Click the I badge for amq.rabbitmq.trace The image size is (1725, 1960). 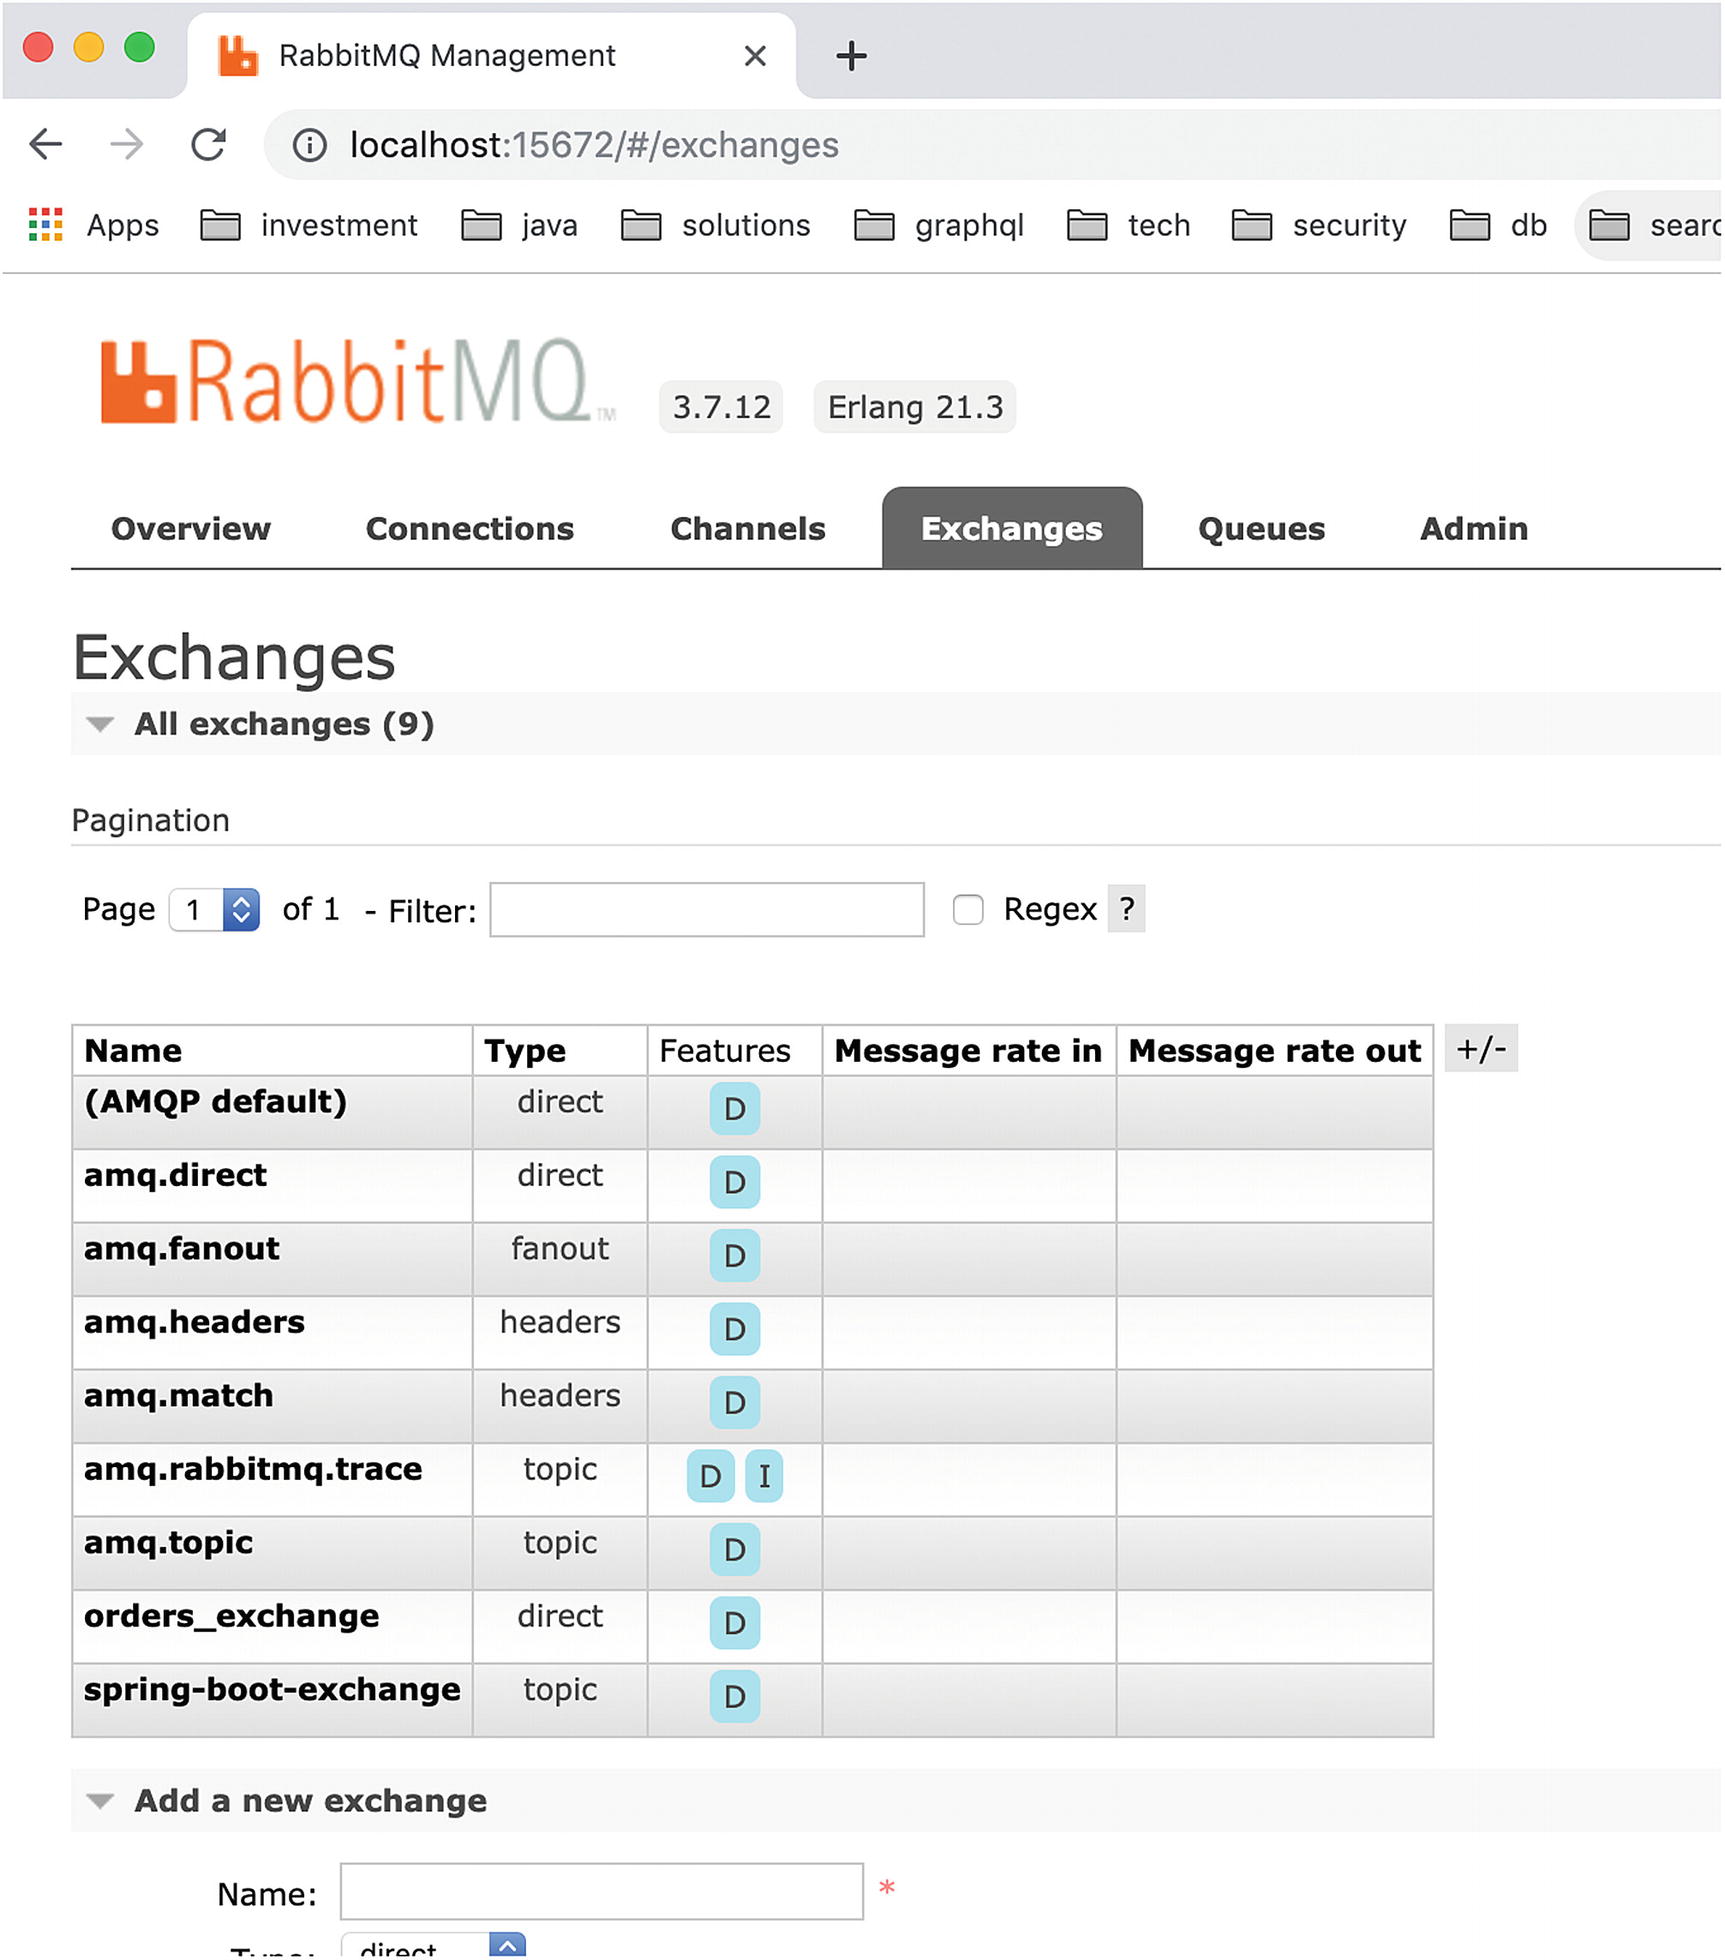click(764, 1476)
